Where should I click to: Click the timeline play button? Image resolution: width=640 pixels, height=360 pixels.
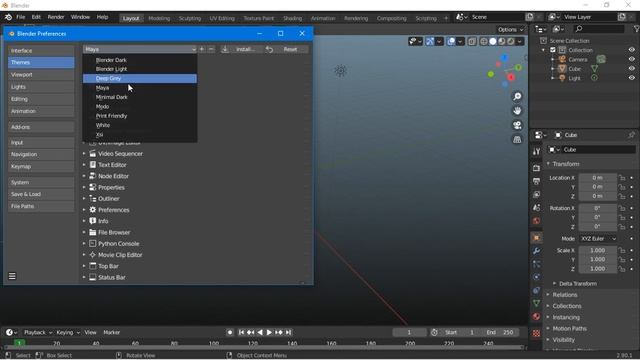point(269,333)
